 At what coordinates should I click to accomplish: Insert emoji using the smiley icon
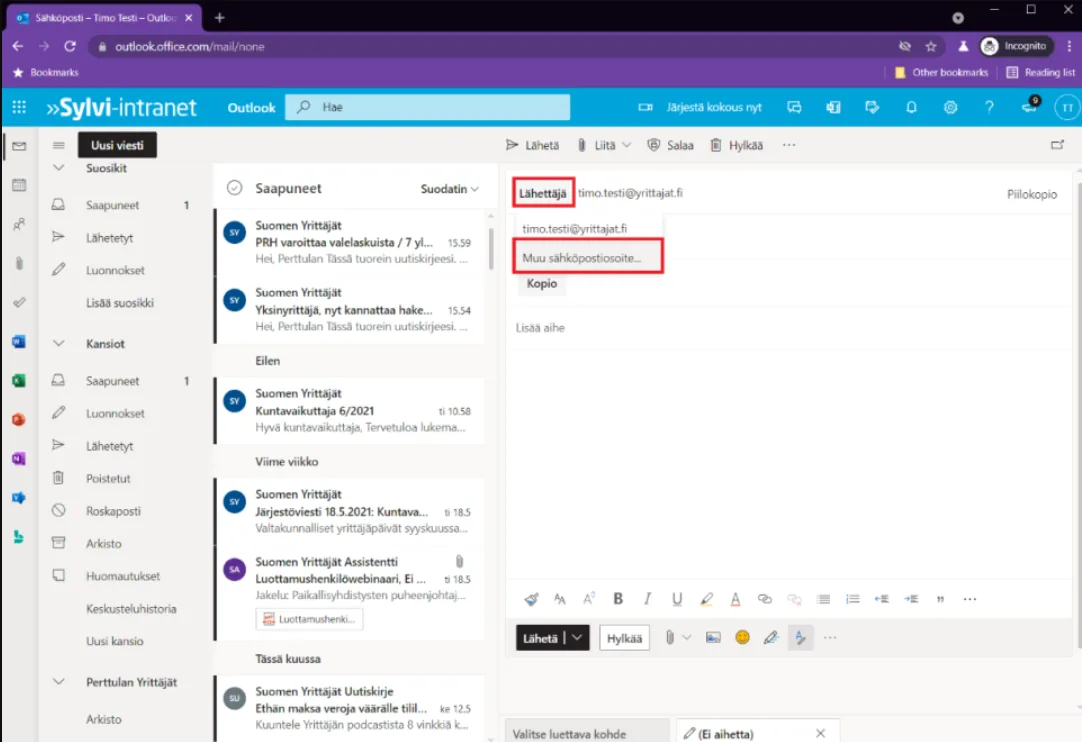742,637
